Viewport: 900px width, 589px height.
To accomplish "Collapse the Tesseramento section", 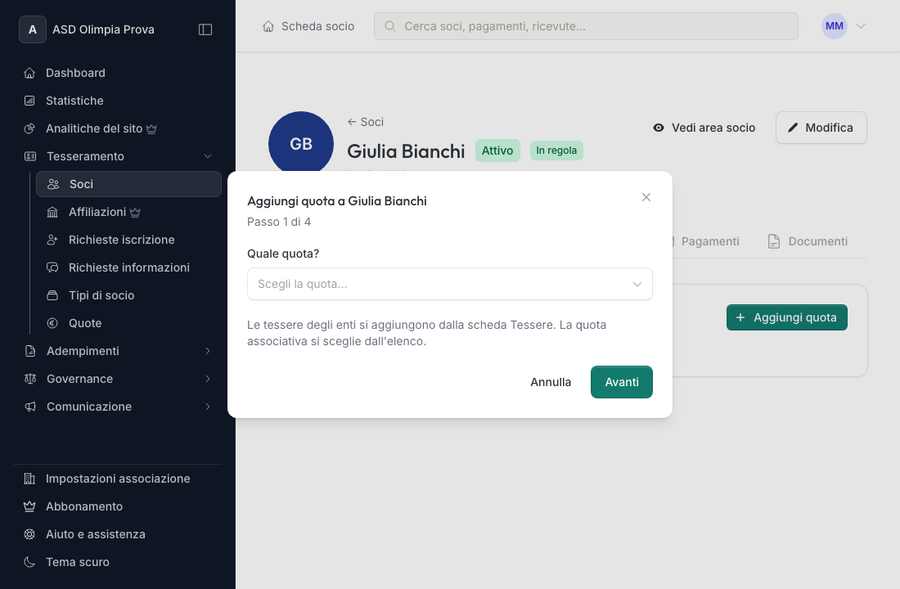I will 208,156.
